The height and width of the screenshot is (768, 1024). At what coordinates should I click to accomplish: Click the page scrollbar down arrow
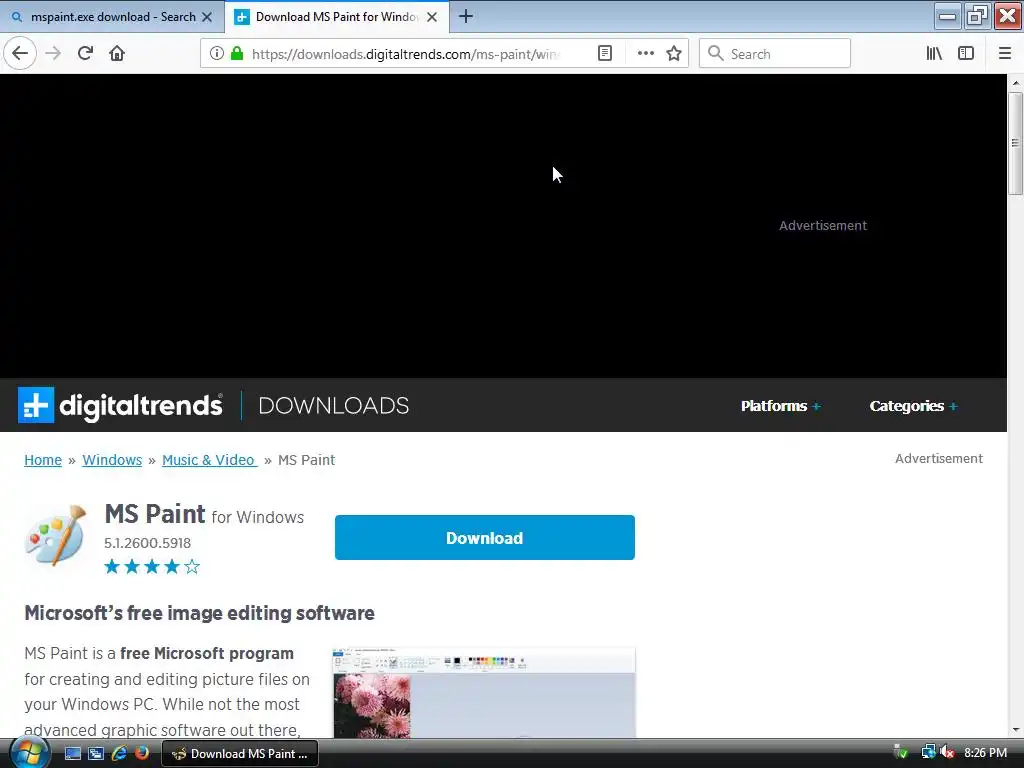pos(1016,730)
